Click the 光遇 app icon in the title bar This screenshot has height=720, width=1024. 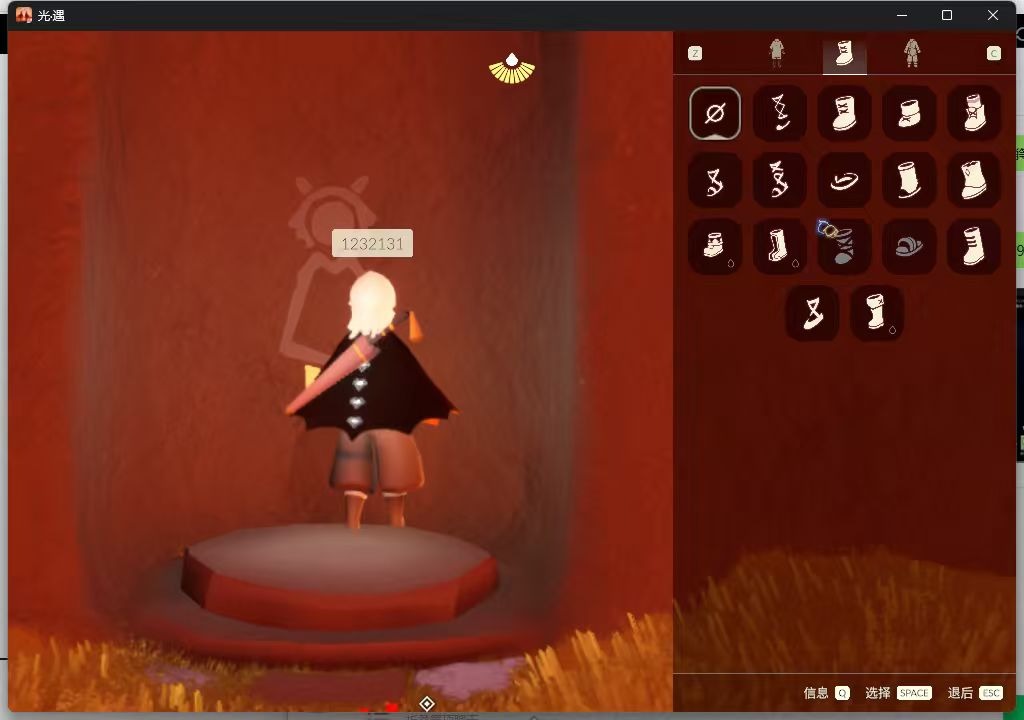point(24,15)
